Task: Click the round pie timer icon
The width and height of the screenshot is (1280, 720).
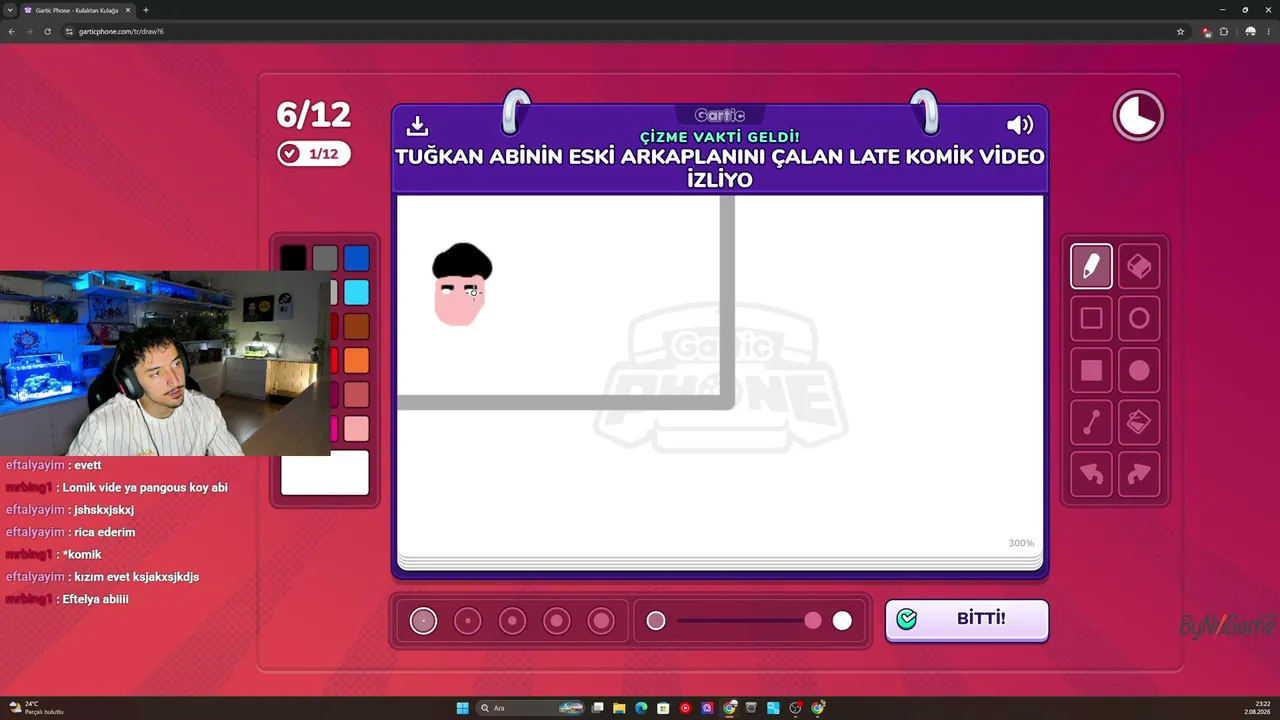Action: click(x=1138, y=116)
